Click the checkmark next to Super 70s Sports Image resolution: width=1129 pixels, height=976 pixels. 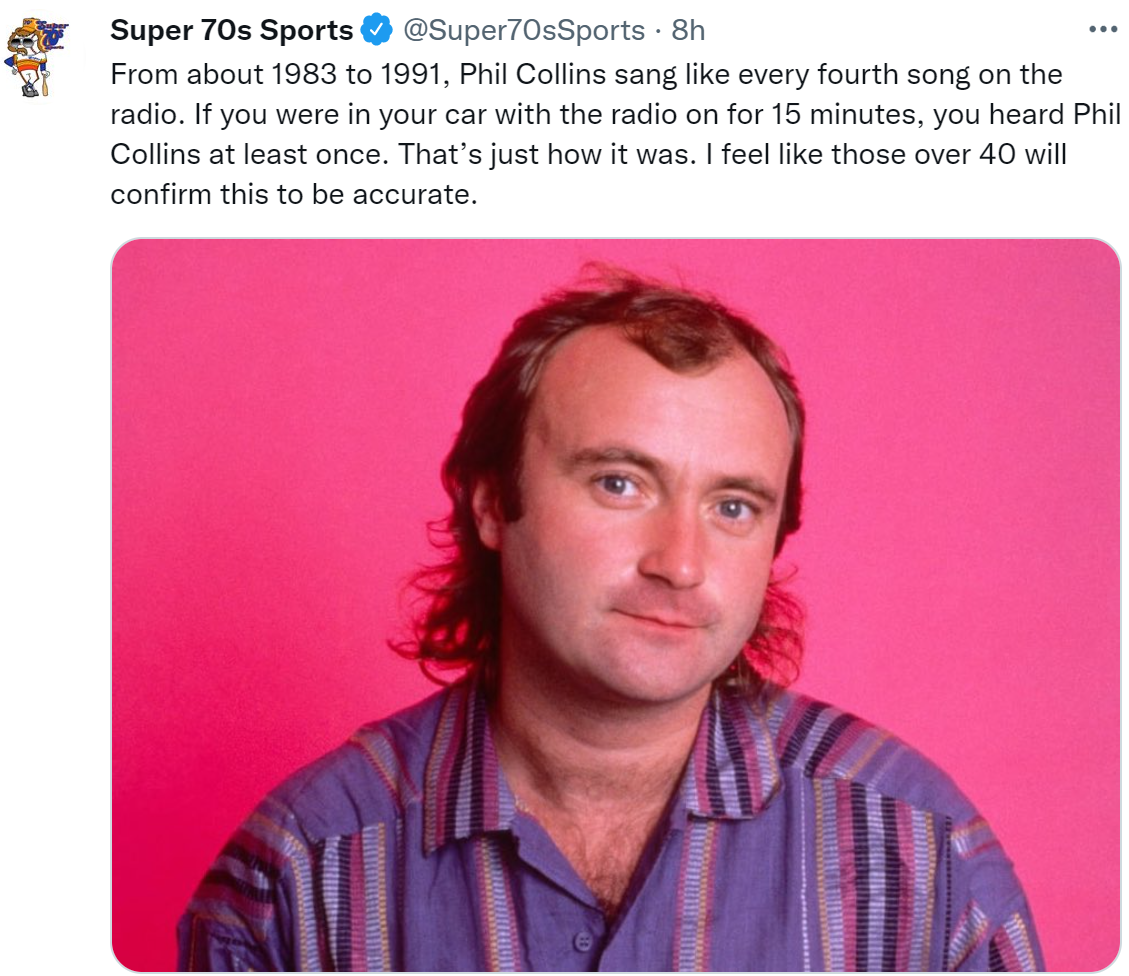[376, 30]
